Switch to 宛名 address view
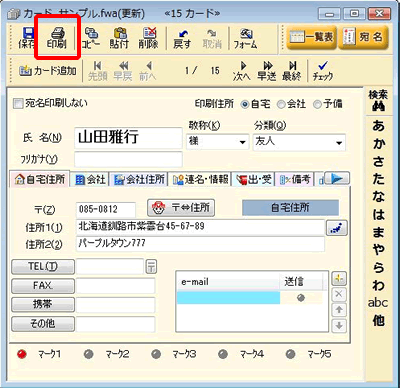This screenshot has width=400, height=388. [x=364, y=37]
